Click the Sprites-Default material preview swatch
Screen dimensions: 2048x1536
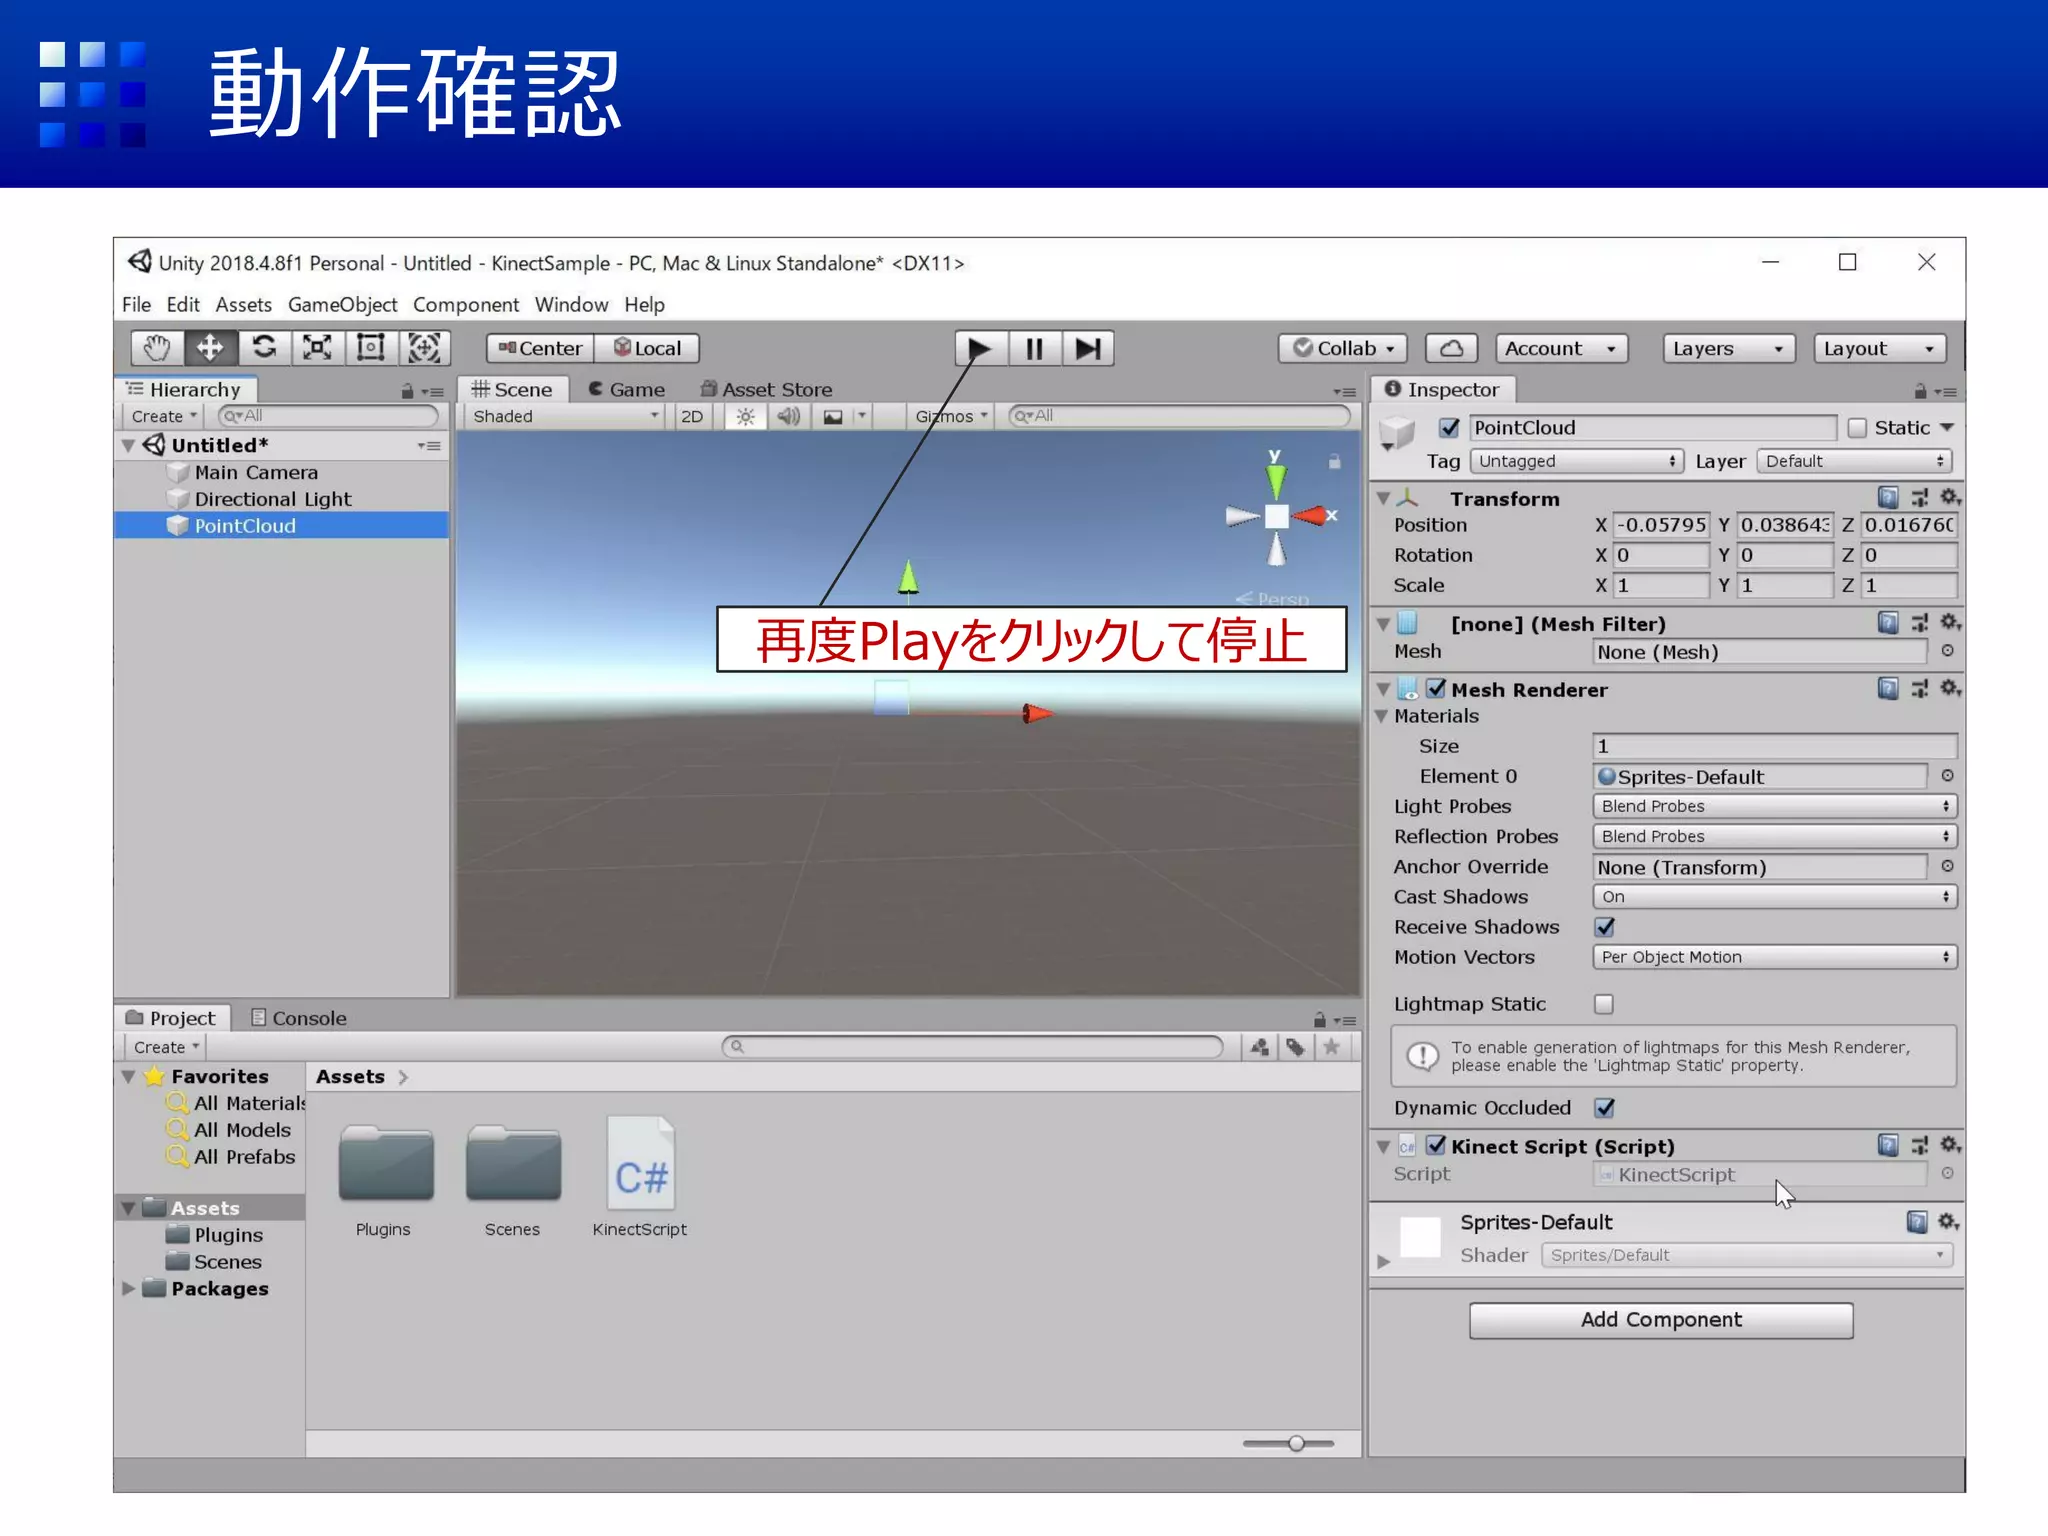click(1420, 1237)
